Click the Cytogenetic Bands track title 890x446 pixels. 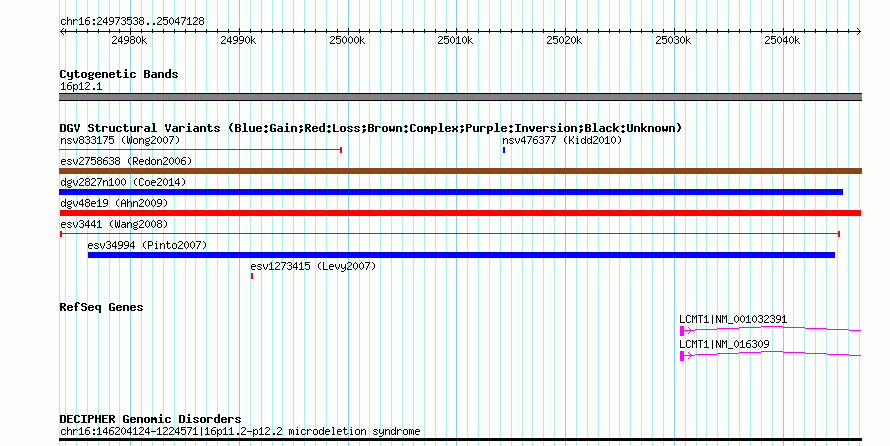tap(119, 74)
